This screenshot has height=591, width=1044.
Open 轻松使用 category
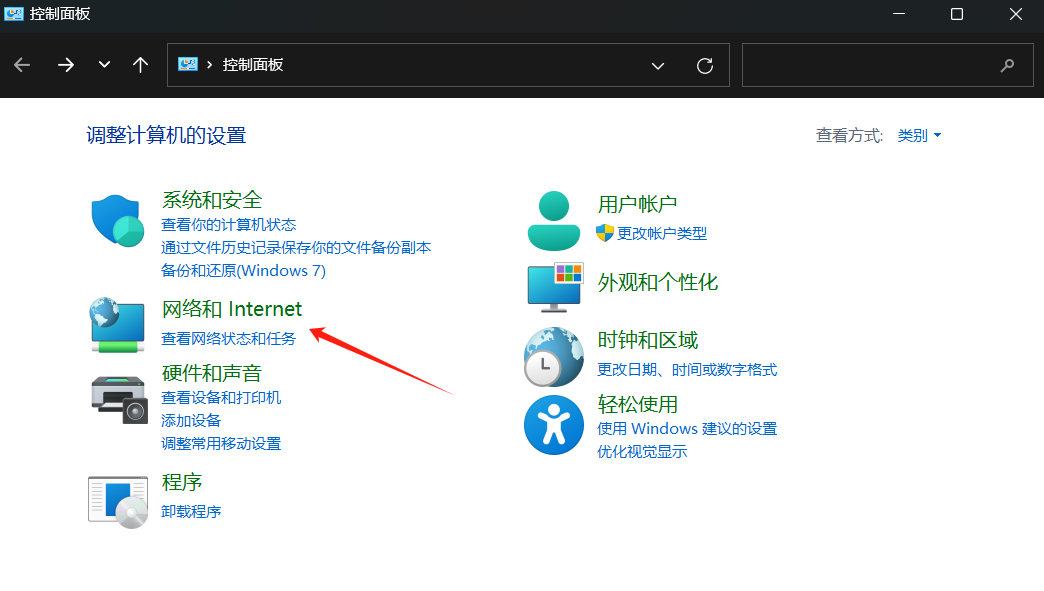point(637,404)
